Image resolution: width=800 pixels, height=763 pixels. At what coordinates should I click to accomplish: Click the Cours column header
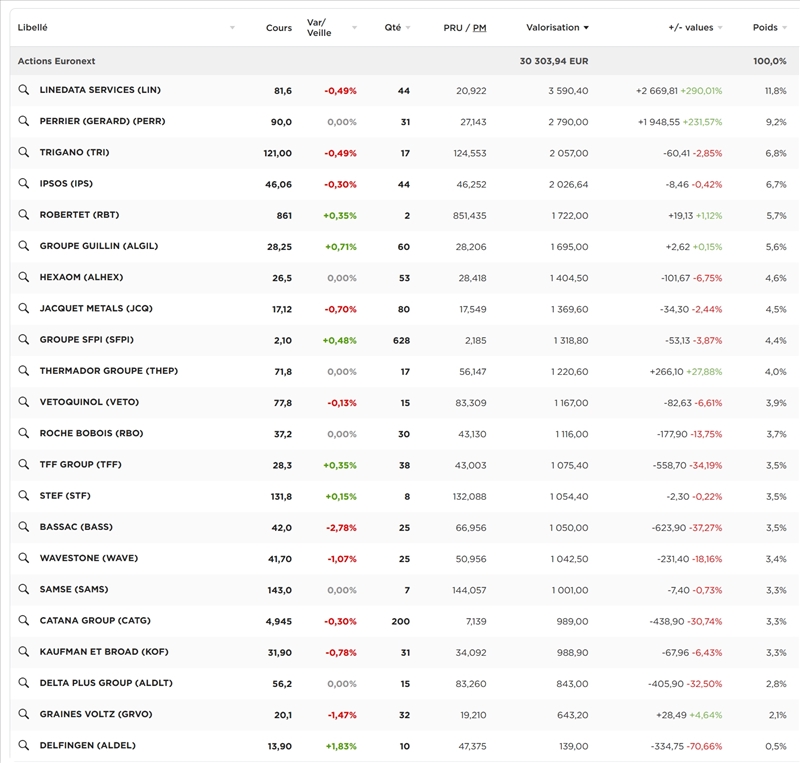[279, 28]
